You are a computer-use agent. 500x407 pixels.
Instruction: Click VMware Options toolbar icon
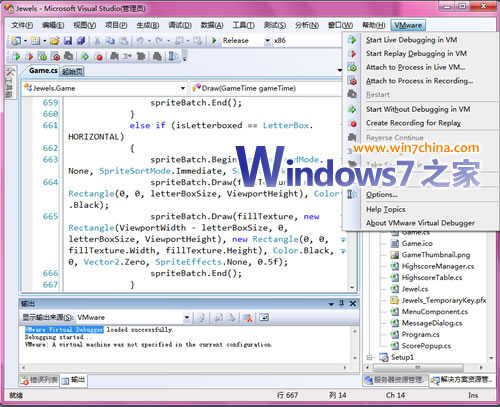(x=173, y=56)
